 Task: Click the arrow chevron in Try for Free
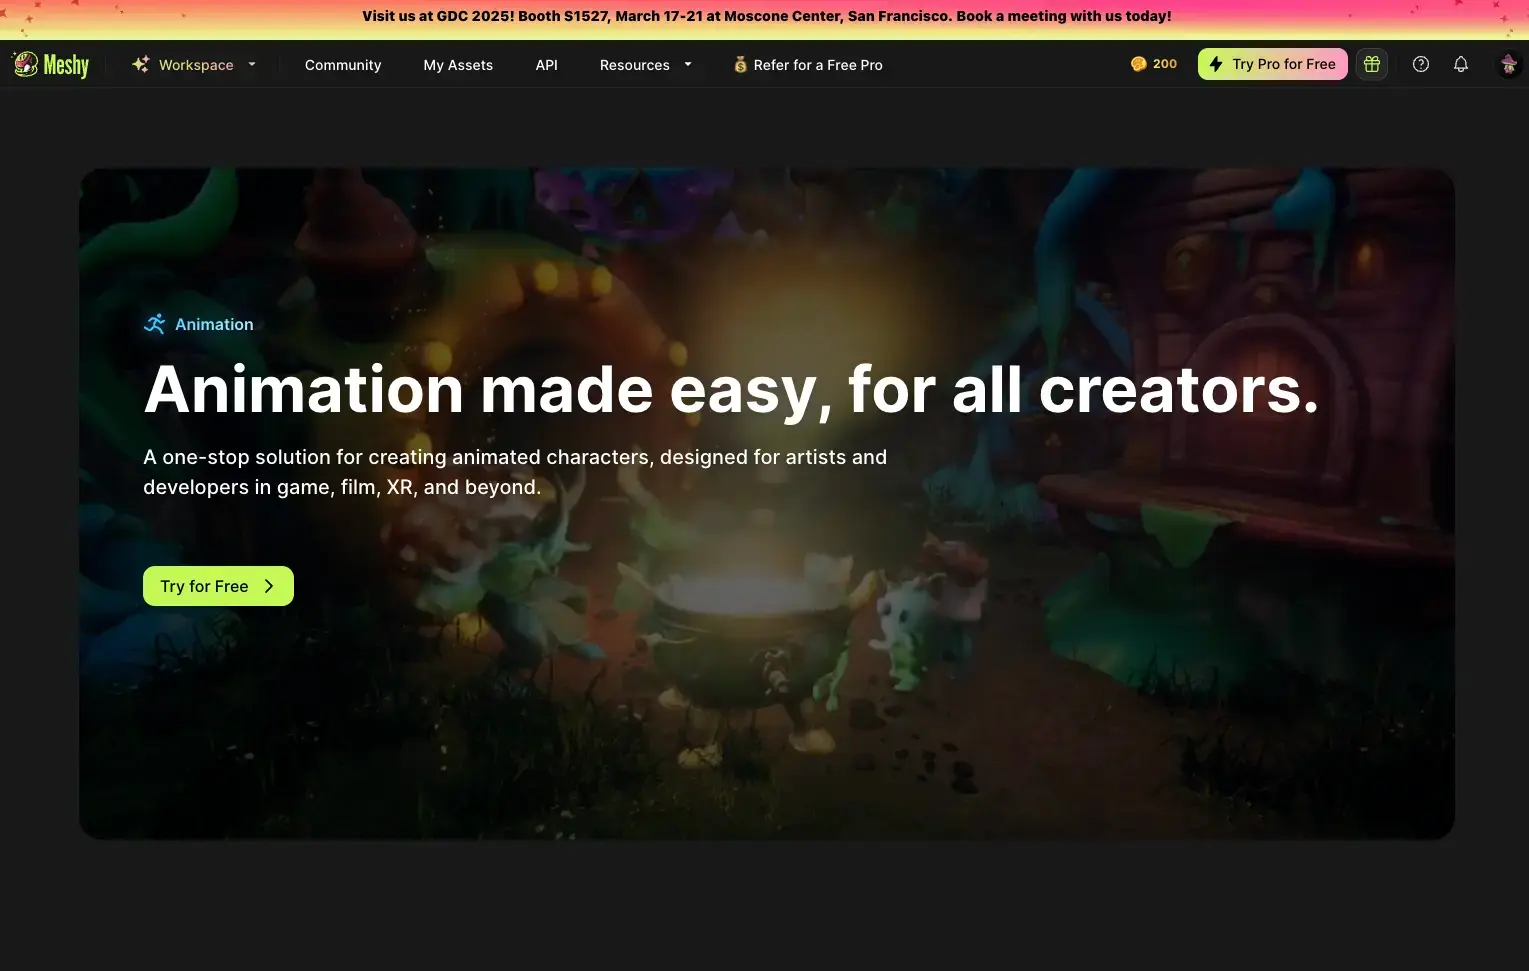[x=268, y=586]
